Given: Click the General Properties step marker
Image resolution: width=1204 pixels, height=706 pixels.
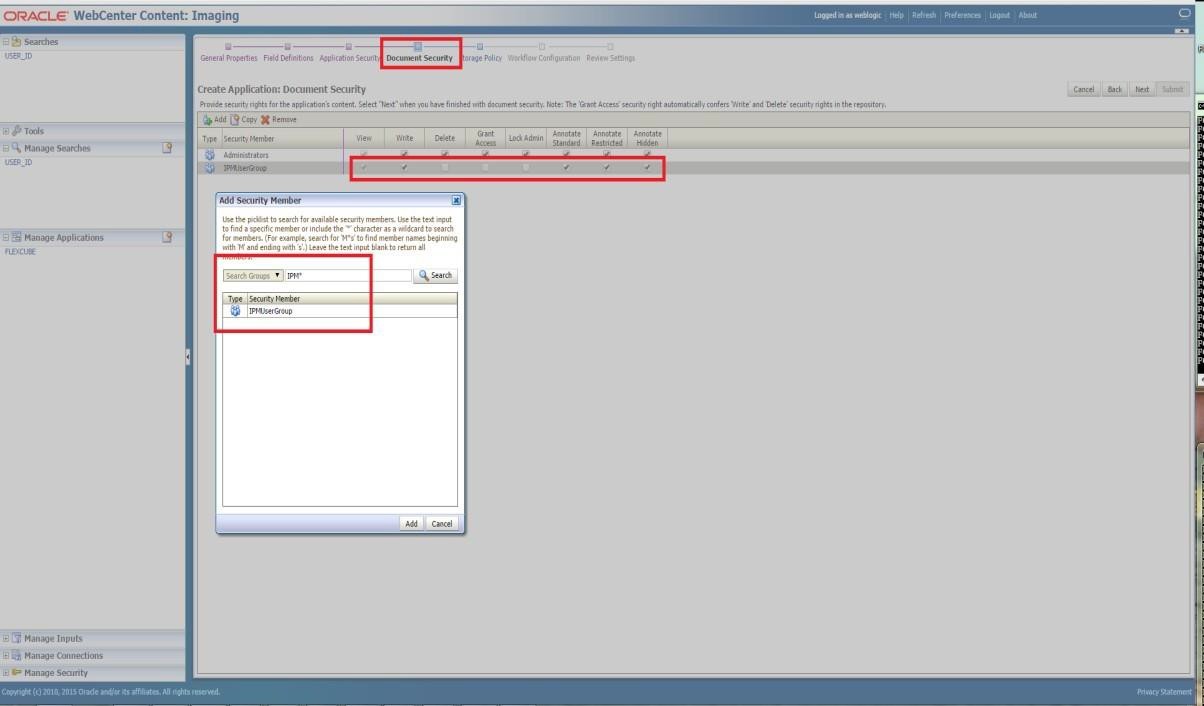Looking at the screenshot, I should click(x=228, y=46).
